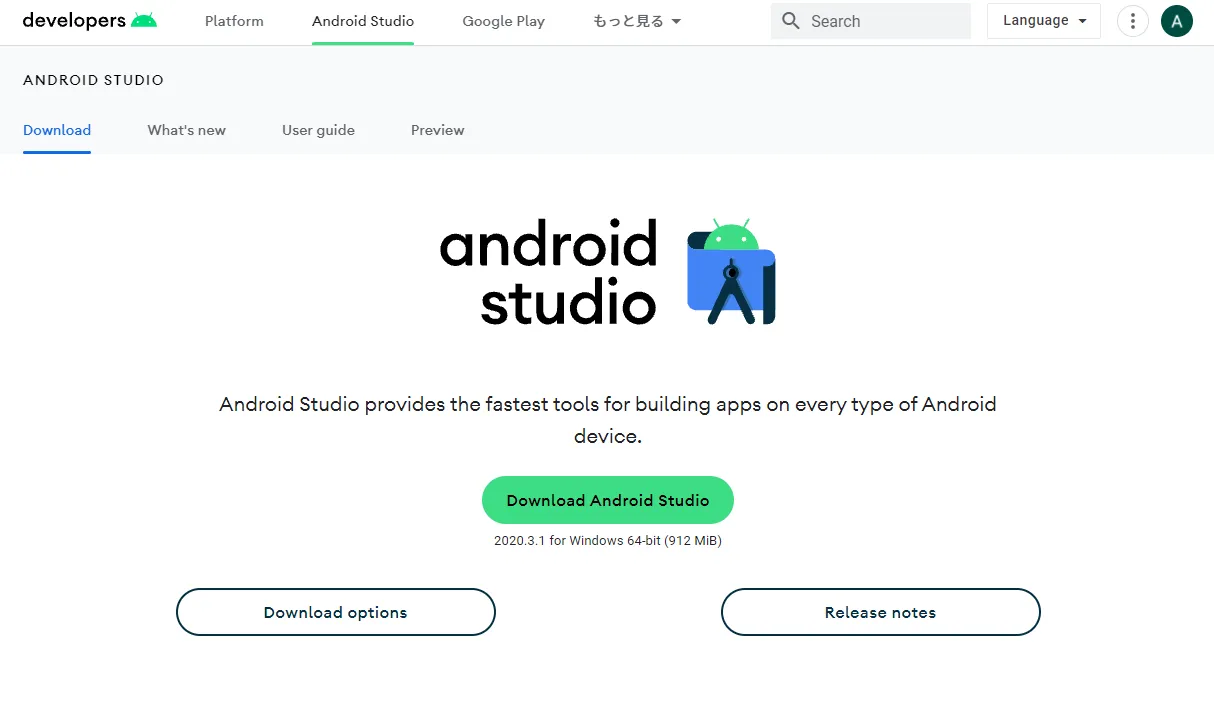Open Download options
Screen dimensions: 1214x712
pos(335,612)
